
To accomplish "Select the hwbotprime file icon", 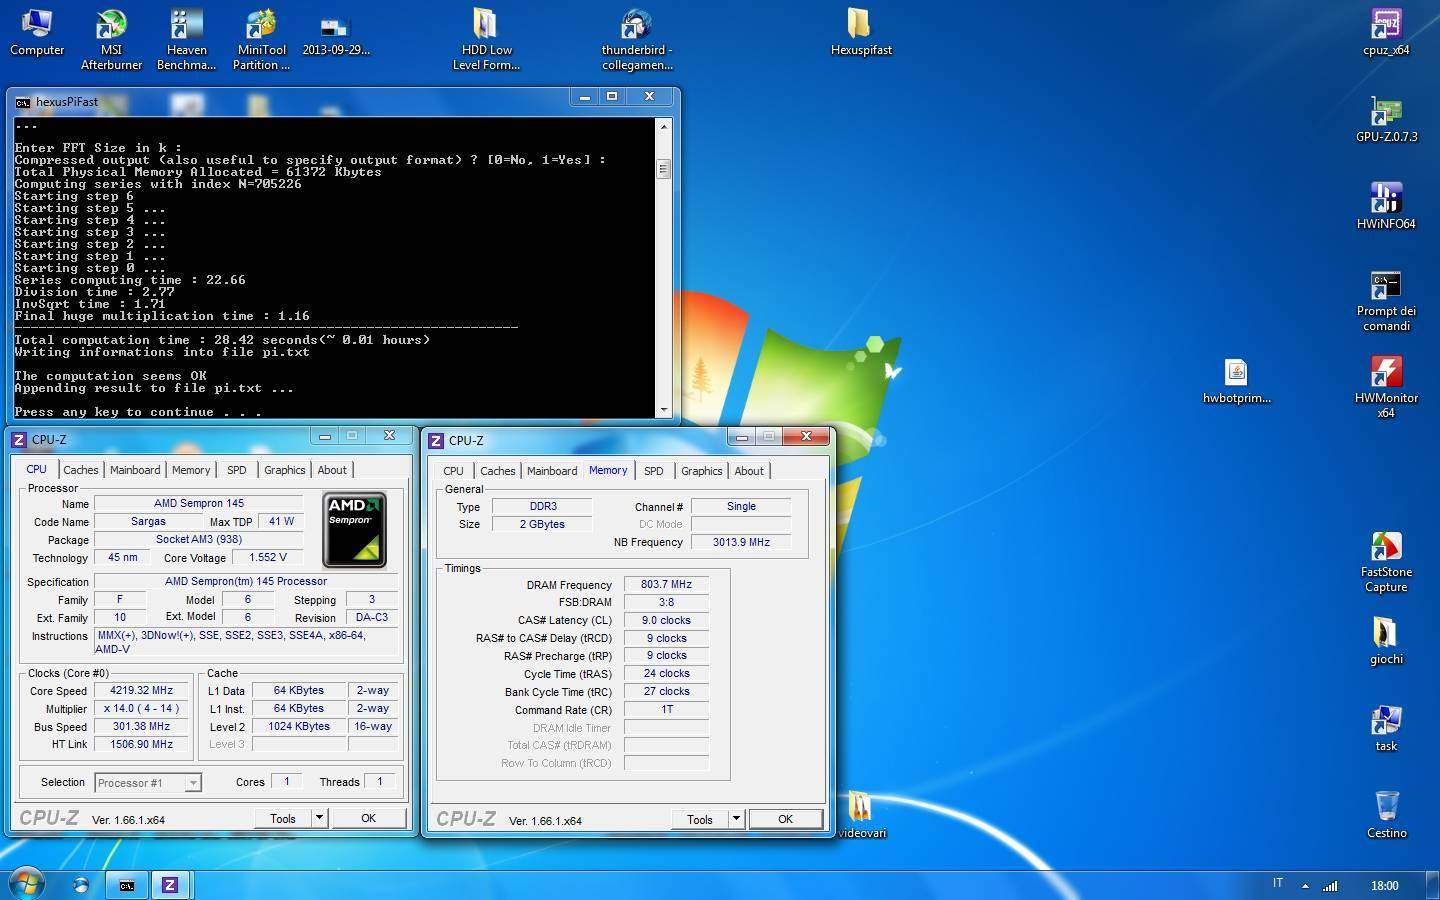I will pos(1236,381).
